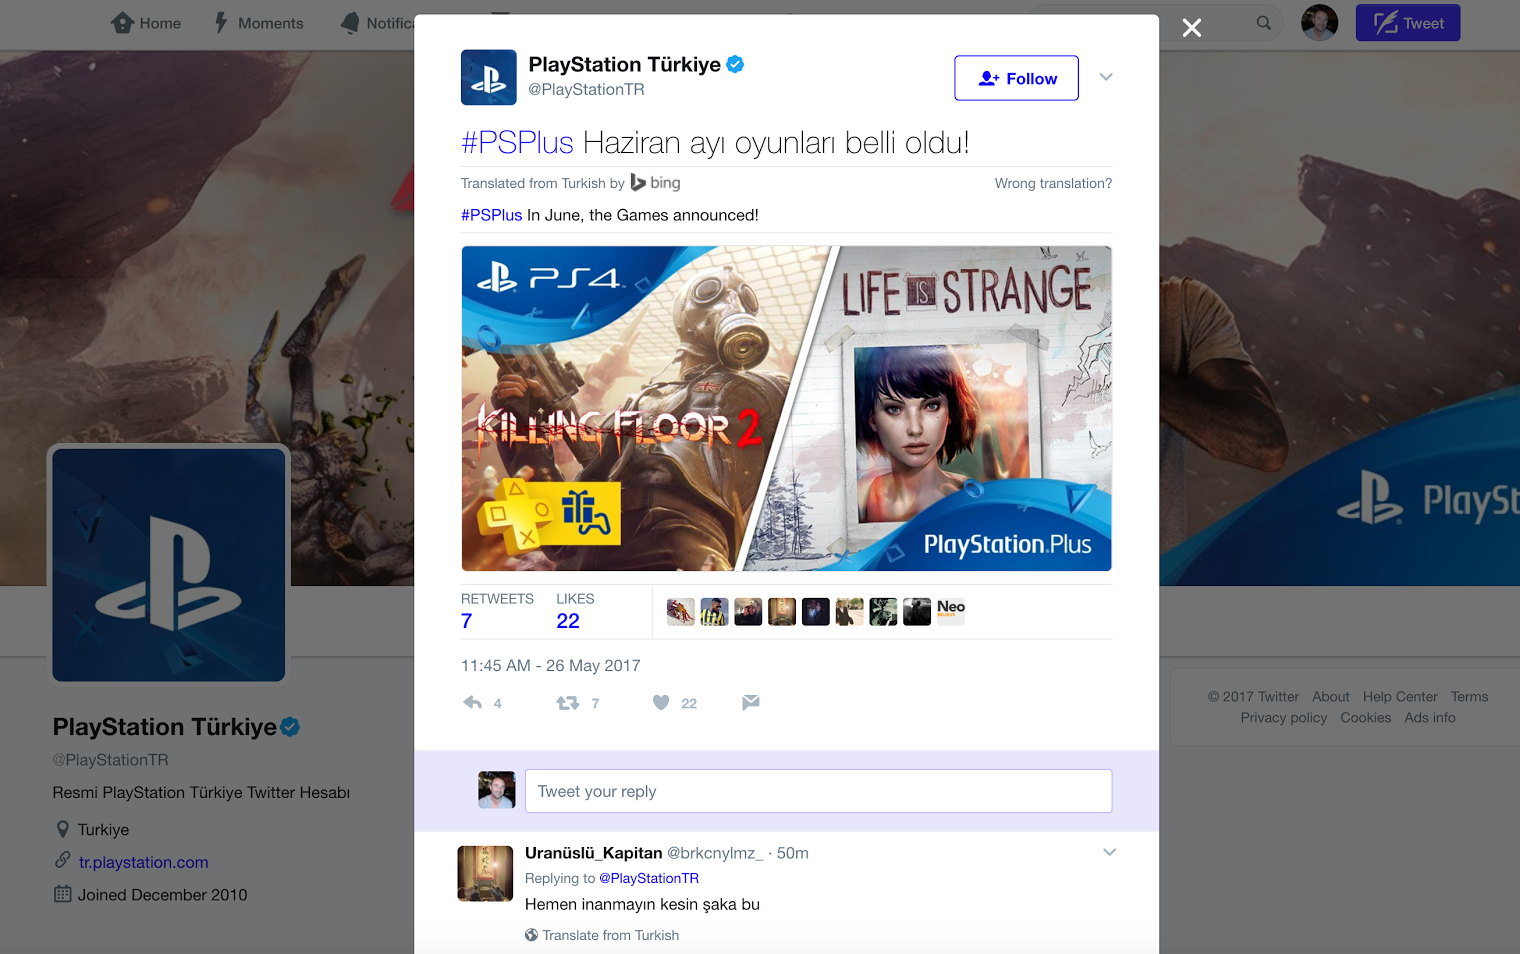
Task: Click the Tweet your reply field
Action: pyautogui.click(x=818, y=791)
